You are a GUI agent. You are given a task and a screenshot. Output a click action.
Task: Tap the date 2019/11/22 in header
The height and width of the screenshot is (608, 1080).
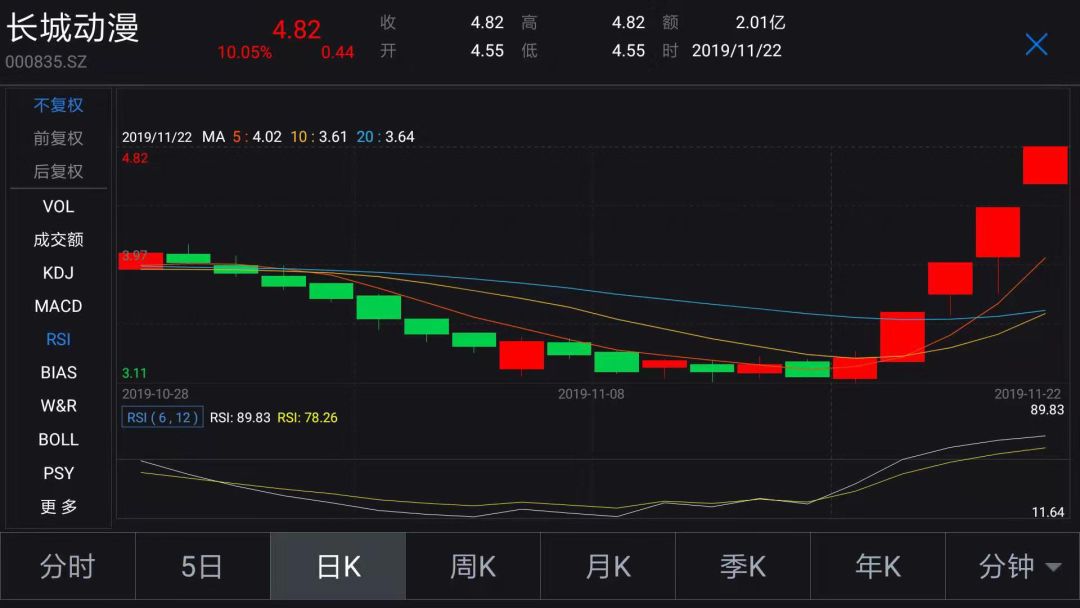[x=736, y=50]
